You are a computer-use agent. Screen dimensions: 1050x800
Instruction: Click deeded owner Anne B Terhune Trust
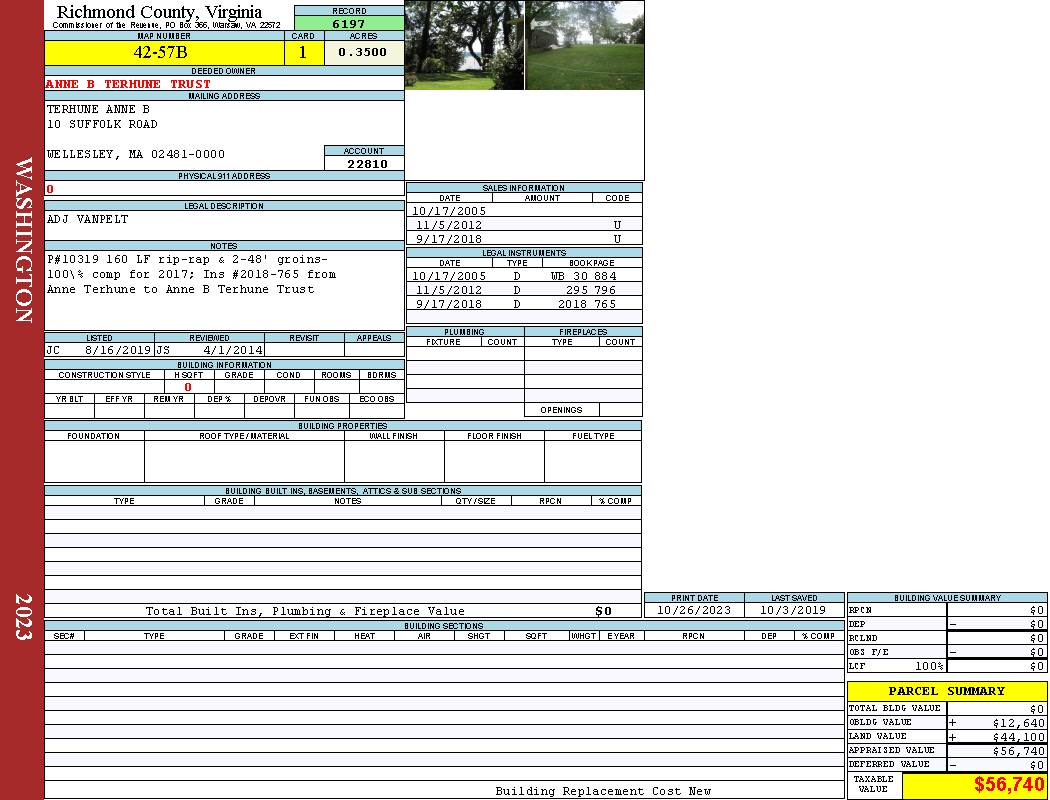point(128,84)
